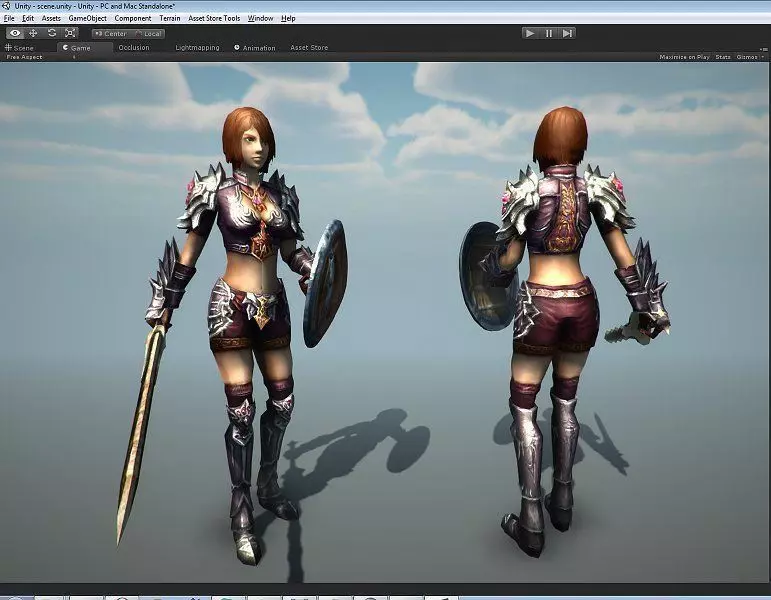
Task: Toggle the Stats overlay
Action: click(722, 57)
